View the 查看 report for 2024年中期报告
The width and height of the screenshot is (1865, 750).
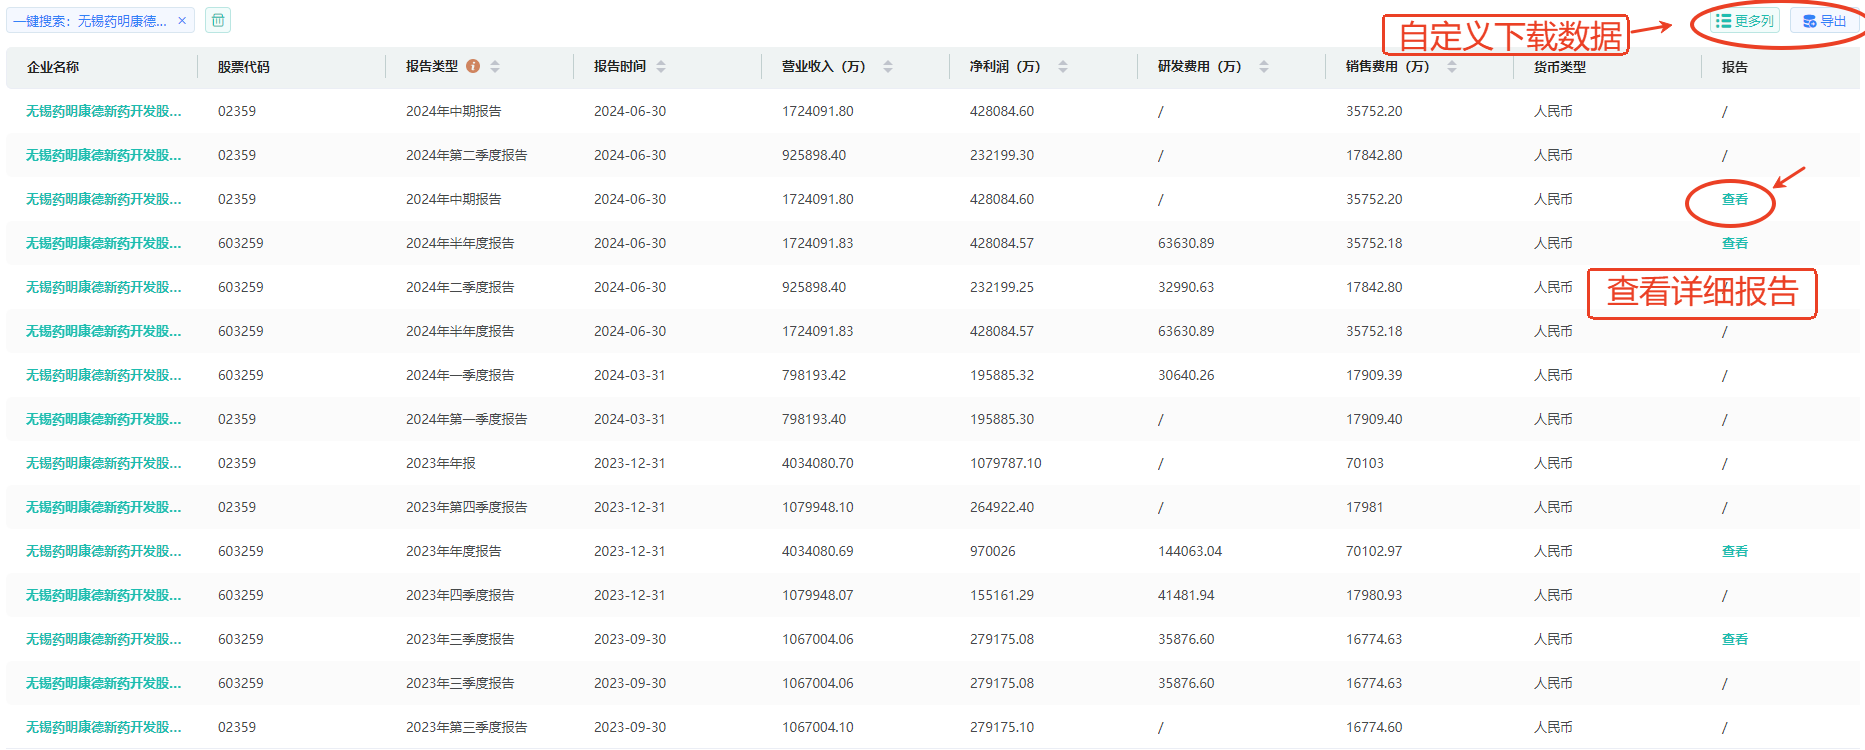[x=1735, y=199]
